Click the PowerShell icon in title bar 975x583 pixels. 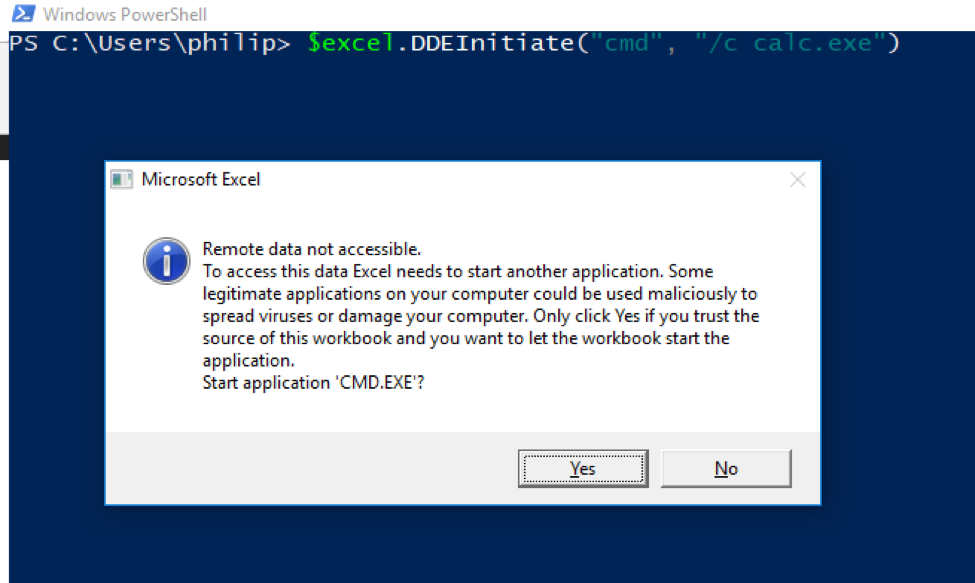(x=23, y=14)
